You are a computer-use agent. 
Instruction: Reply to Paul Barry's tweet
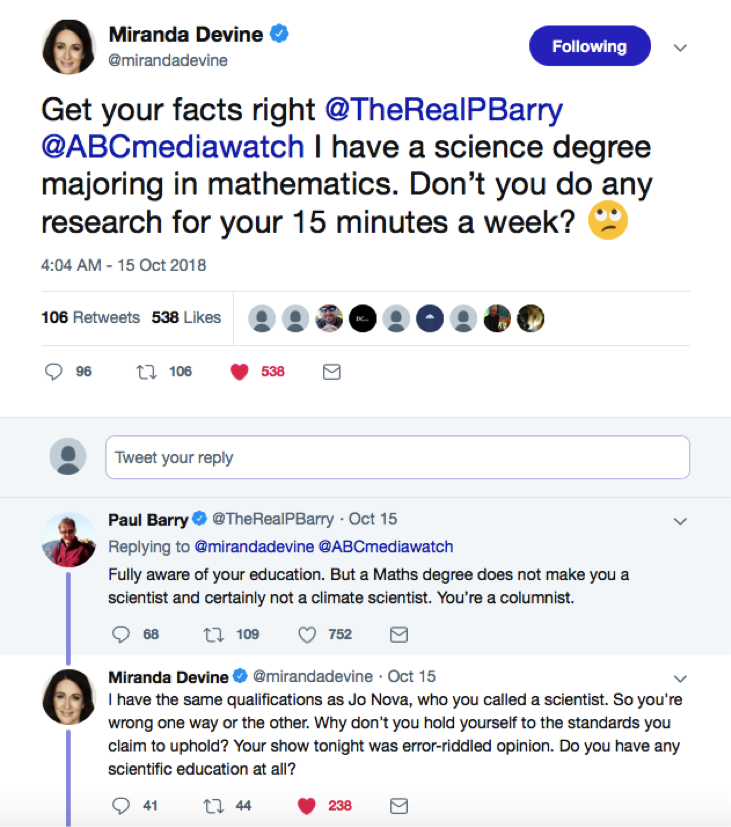(122, 634)
